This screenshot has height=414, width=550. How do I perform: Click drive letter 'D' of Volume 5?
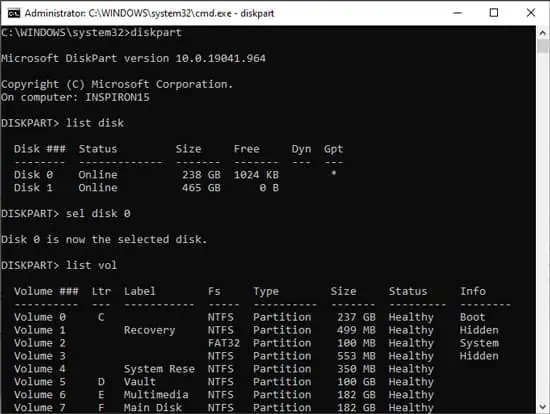coord(101,382)
